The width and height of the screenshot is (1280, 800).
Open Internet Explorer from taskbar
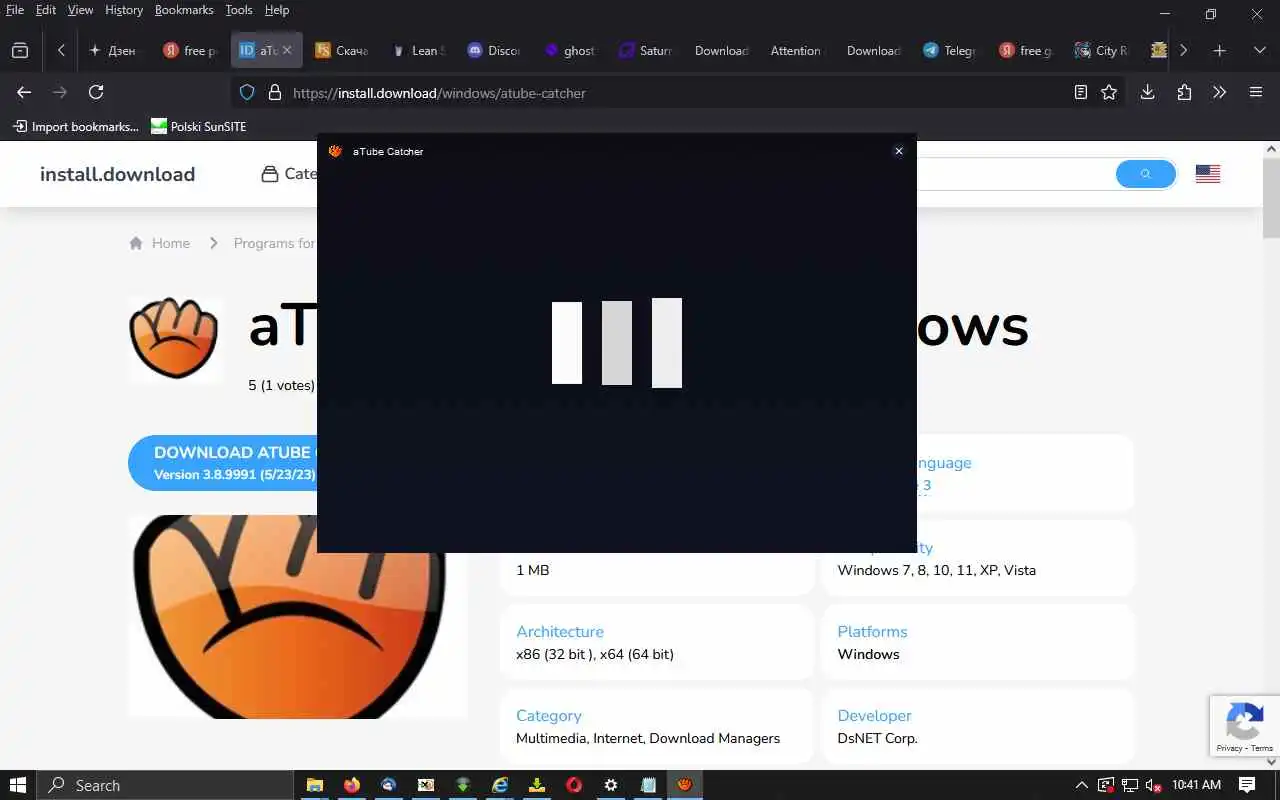point(499,785)
